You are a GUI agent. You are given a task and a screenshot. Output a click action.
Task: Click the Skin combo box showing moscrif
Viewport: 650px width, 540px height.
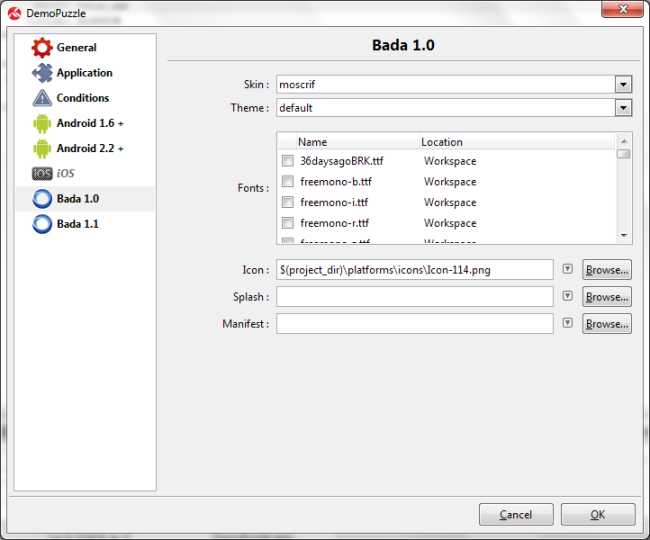point(454,85)
